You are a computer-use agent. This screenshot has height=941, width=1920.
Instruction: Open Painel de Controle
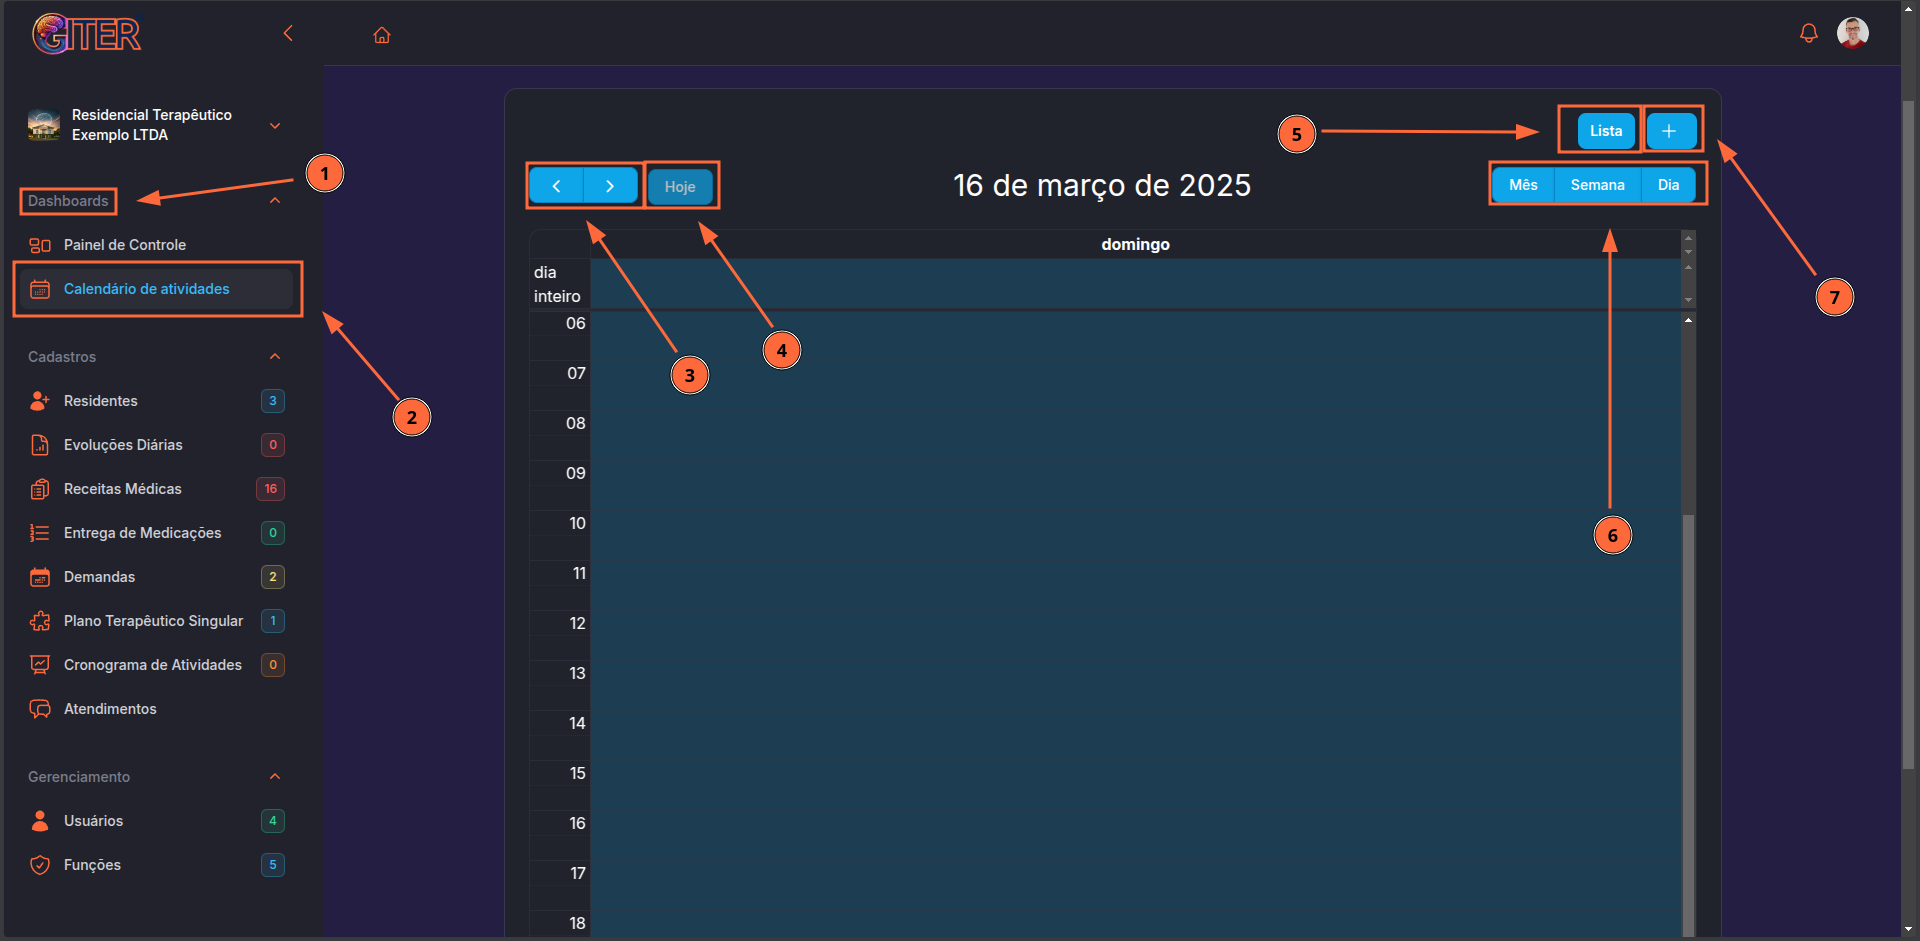click(x=125, y=245)
